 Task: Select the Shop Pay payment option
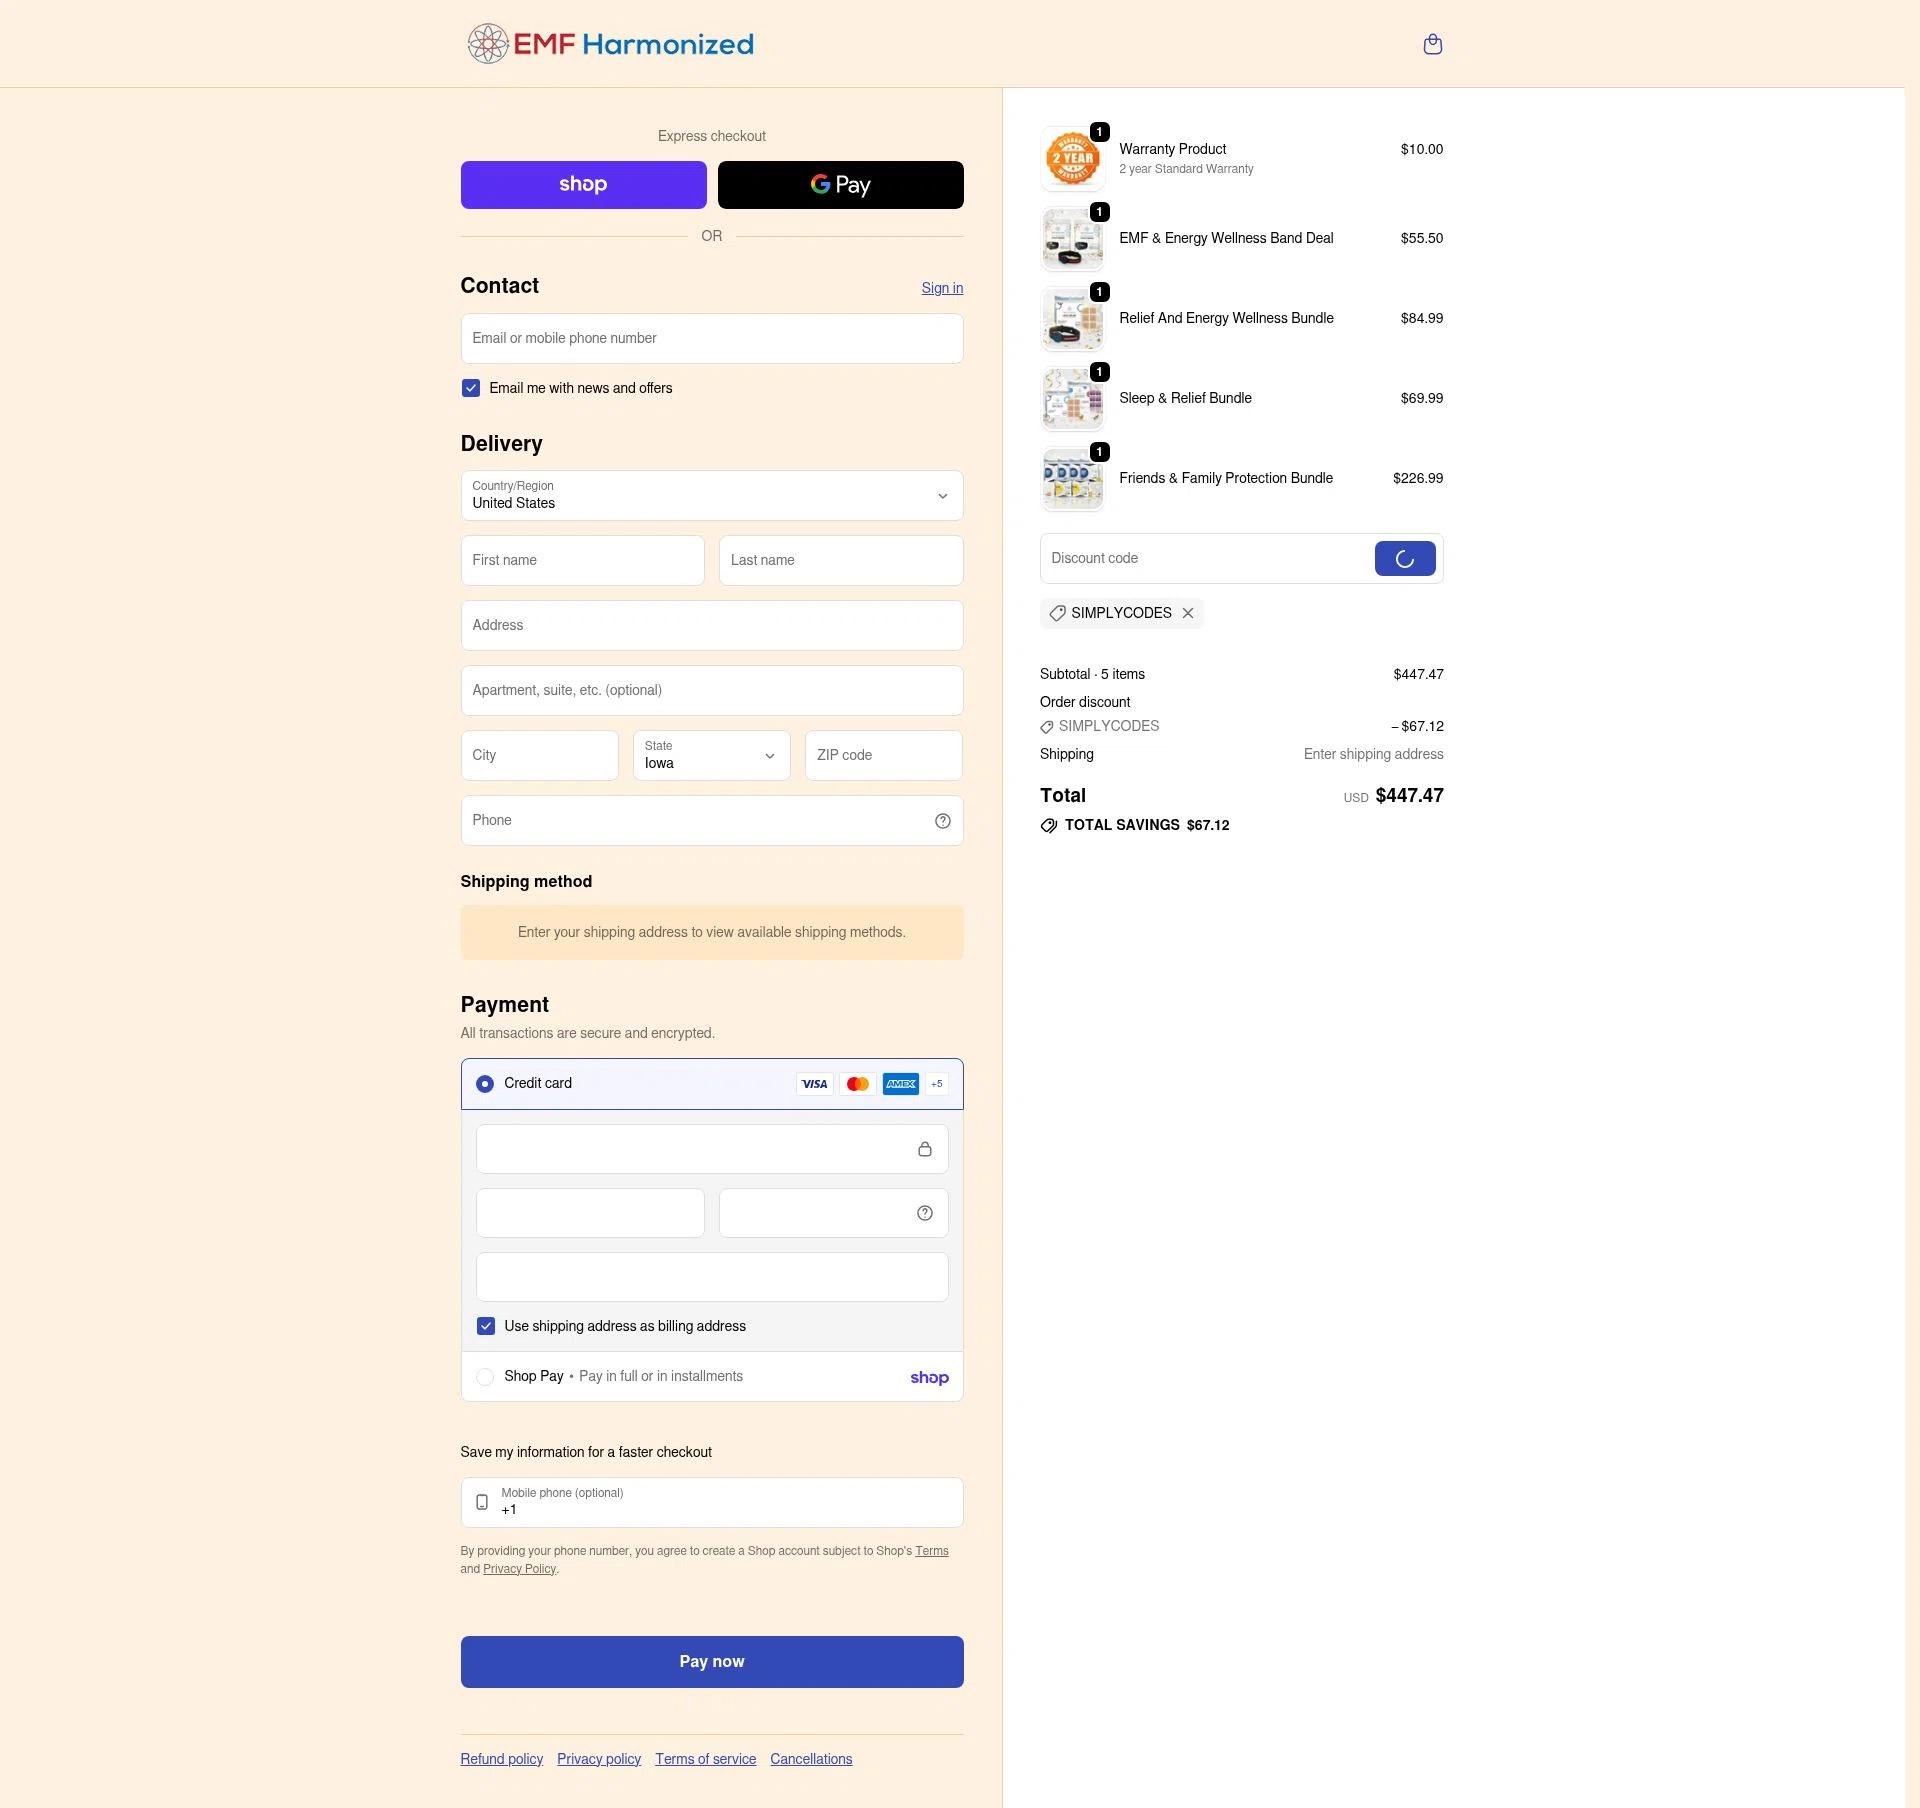coord(485,1377)
